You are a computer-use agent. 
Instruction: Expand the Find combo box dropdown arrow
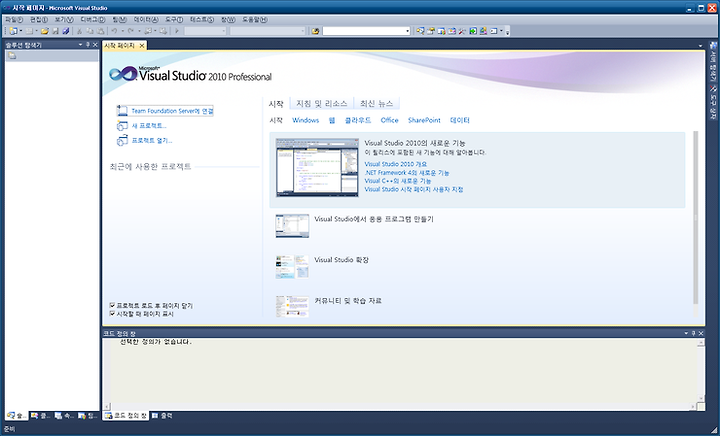[x=407, y=31]
